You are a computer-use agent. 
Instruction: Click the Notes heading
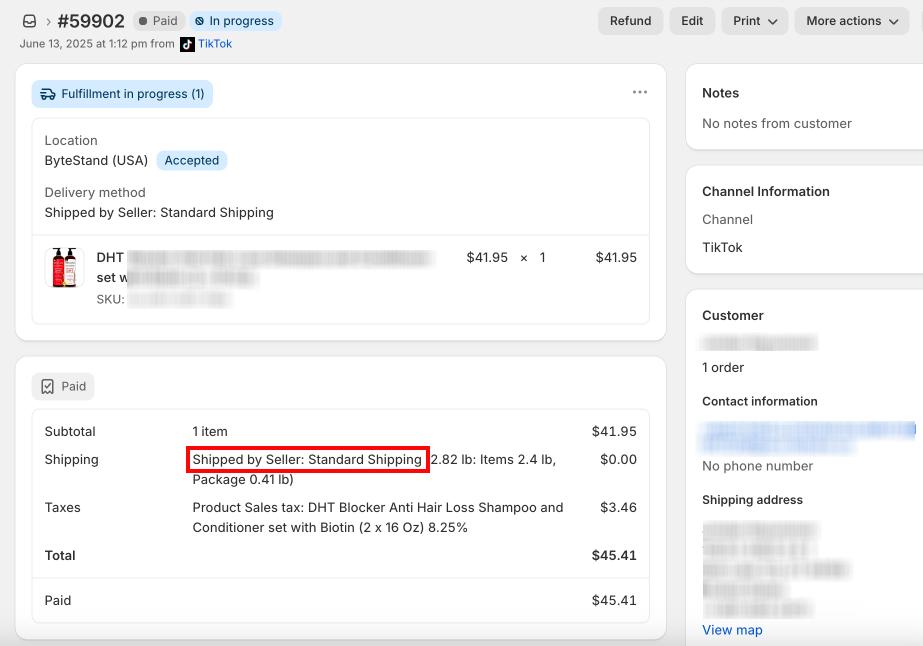point(721,93)
